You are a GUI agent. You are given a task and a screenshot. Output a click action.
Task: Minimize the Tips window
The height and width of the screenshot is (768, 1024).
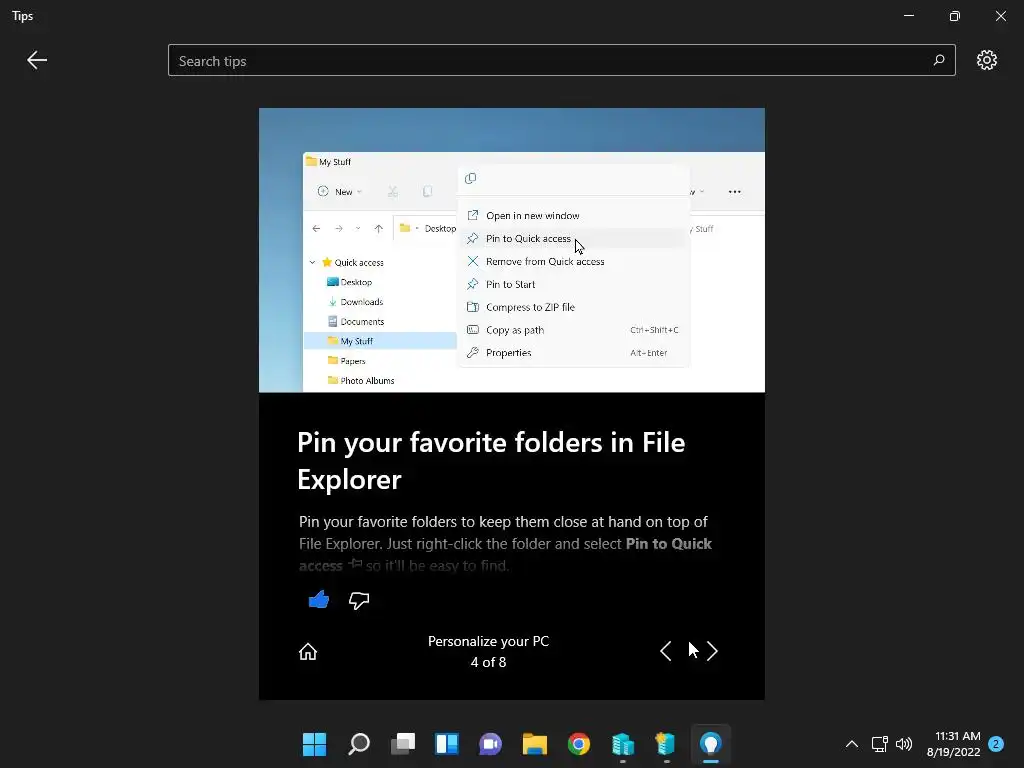coord(908,16)
